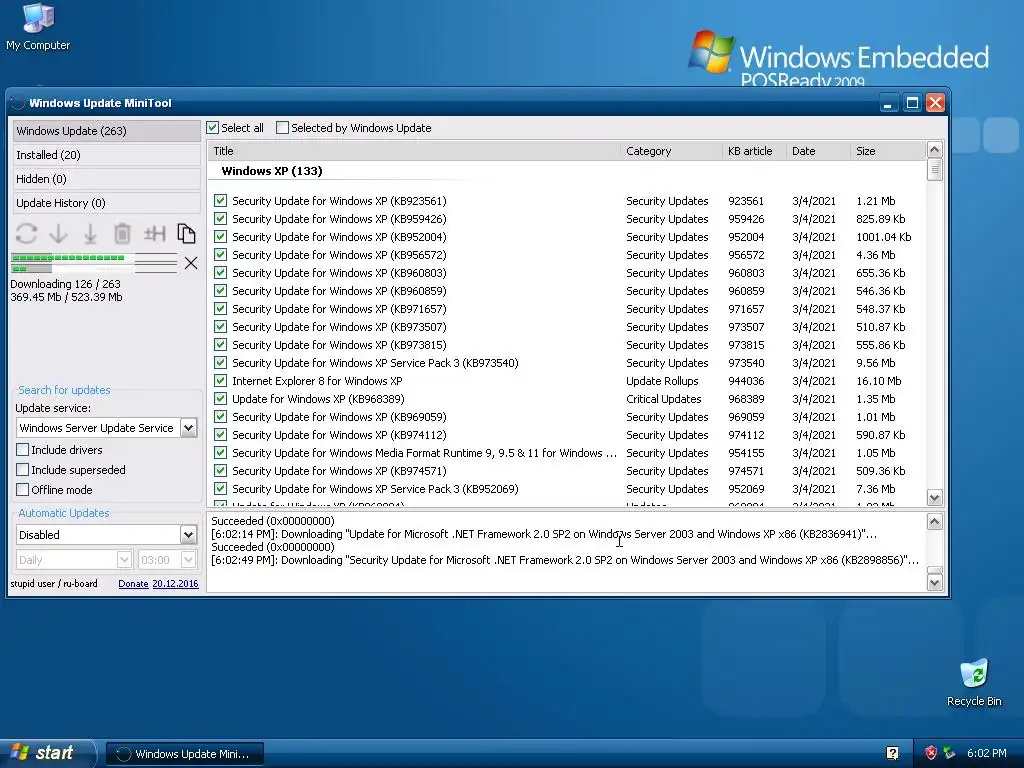Click the system clock showing 6:02 PM
1024x768 pixels.
click(x=987, y=753)
